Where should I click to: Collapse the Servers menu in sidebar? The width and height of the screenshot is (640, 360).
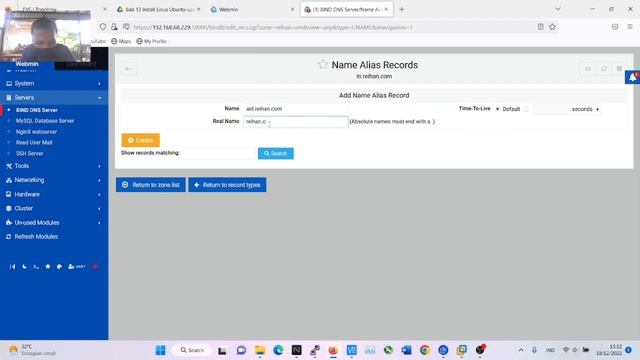click(54, 98)
